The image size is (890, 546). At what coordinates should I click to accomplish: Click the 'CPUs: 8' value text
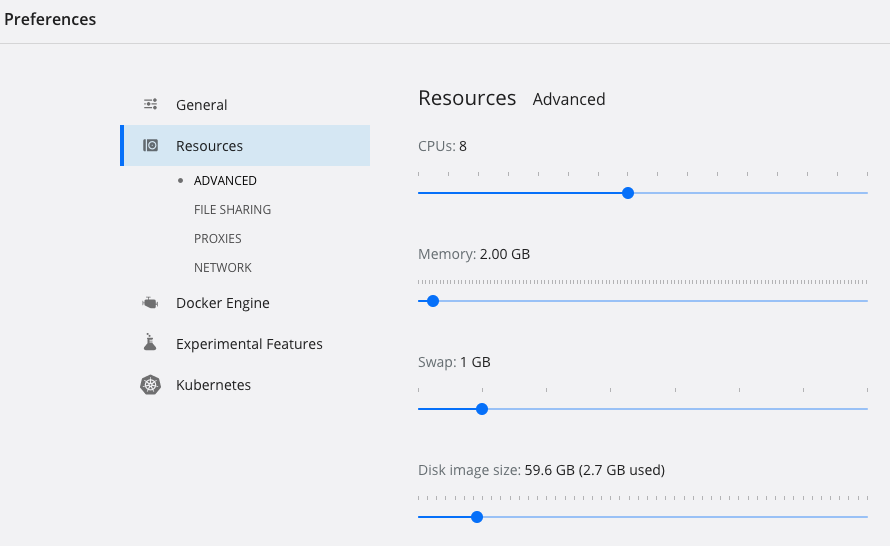pyautogui.click(x=442, y=146)
